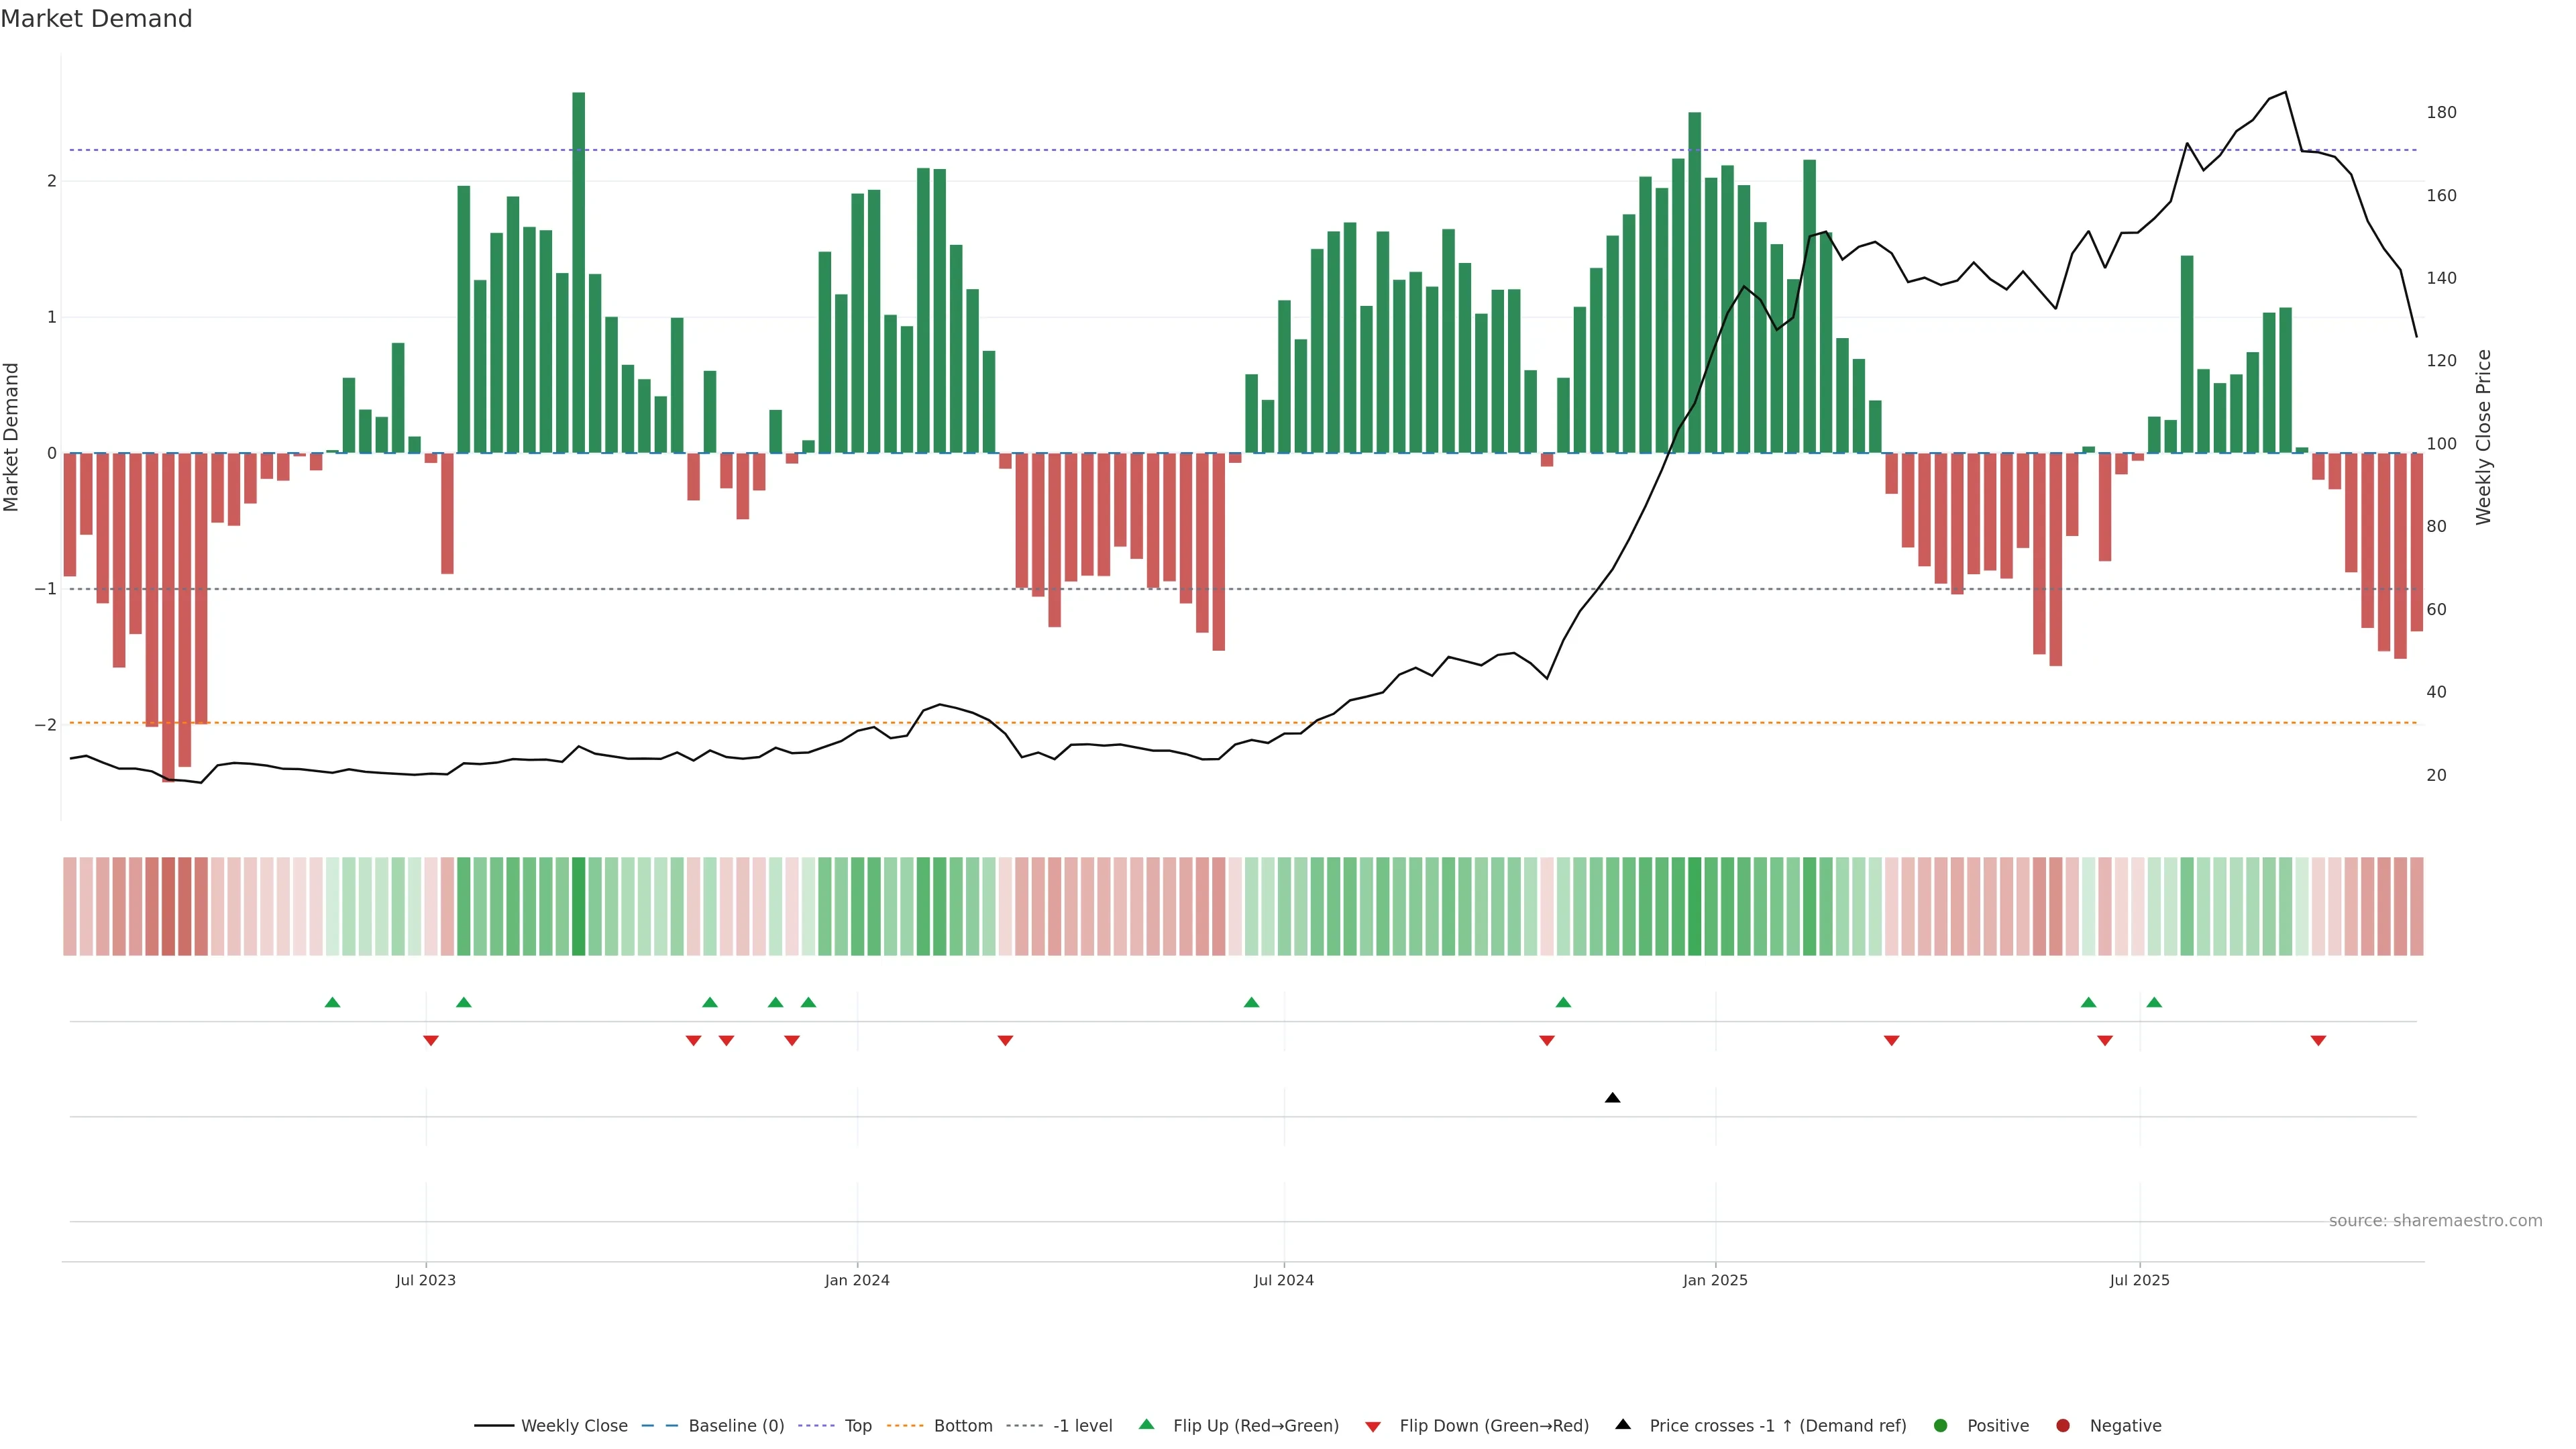Image resolution: width=2576 pixels, height=1449 pixels.
Task: Click the Weekly Close Price axis title
Action: coord(2484,437)
